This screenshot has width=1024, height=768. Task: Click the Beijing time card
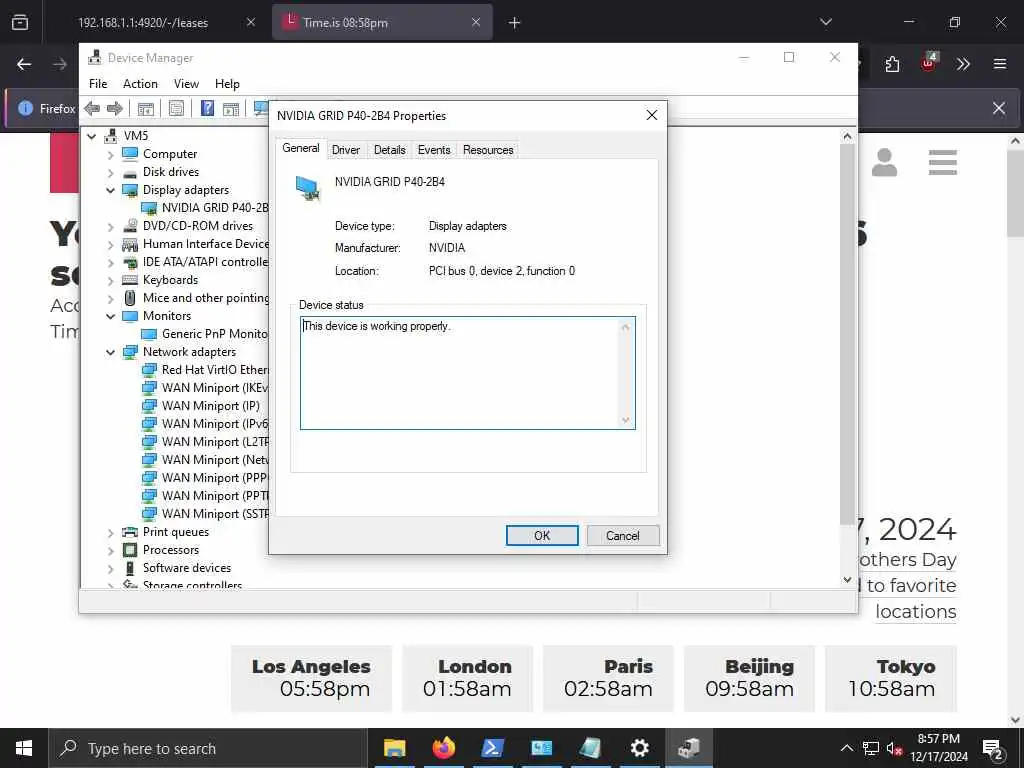[x=749, y=678]
